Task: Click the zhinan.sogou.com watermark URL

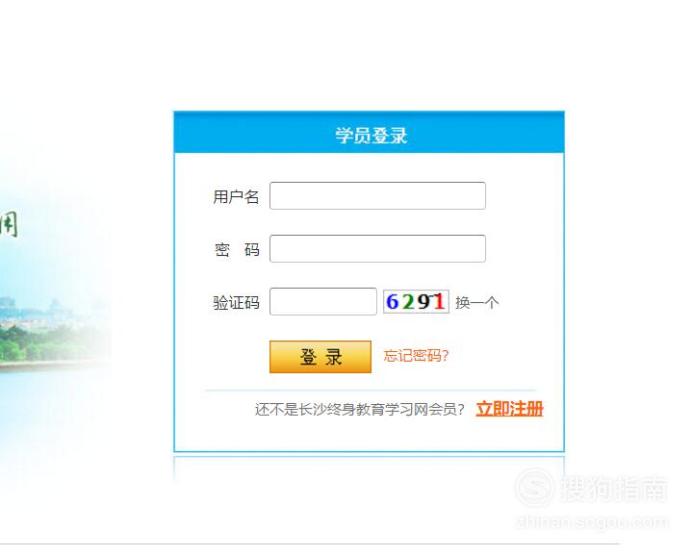Action: tap(591, 522)
